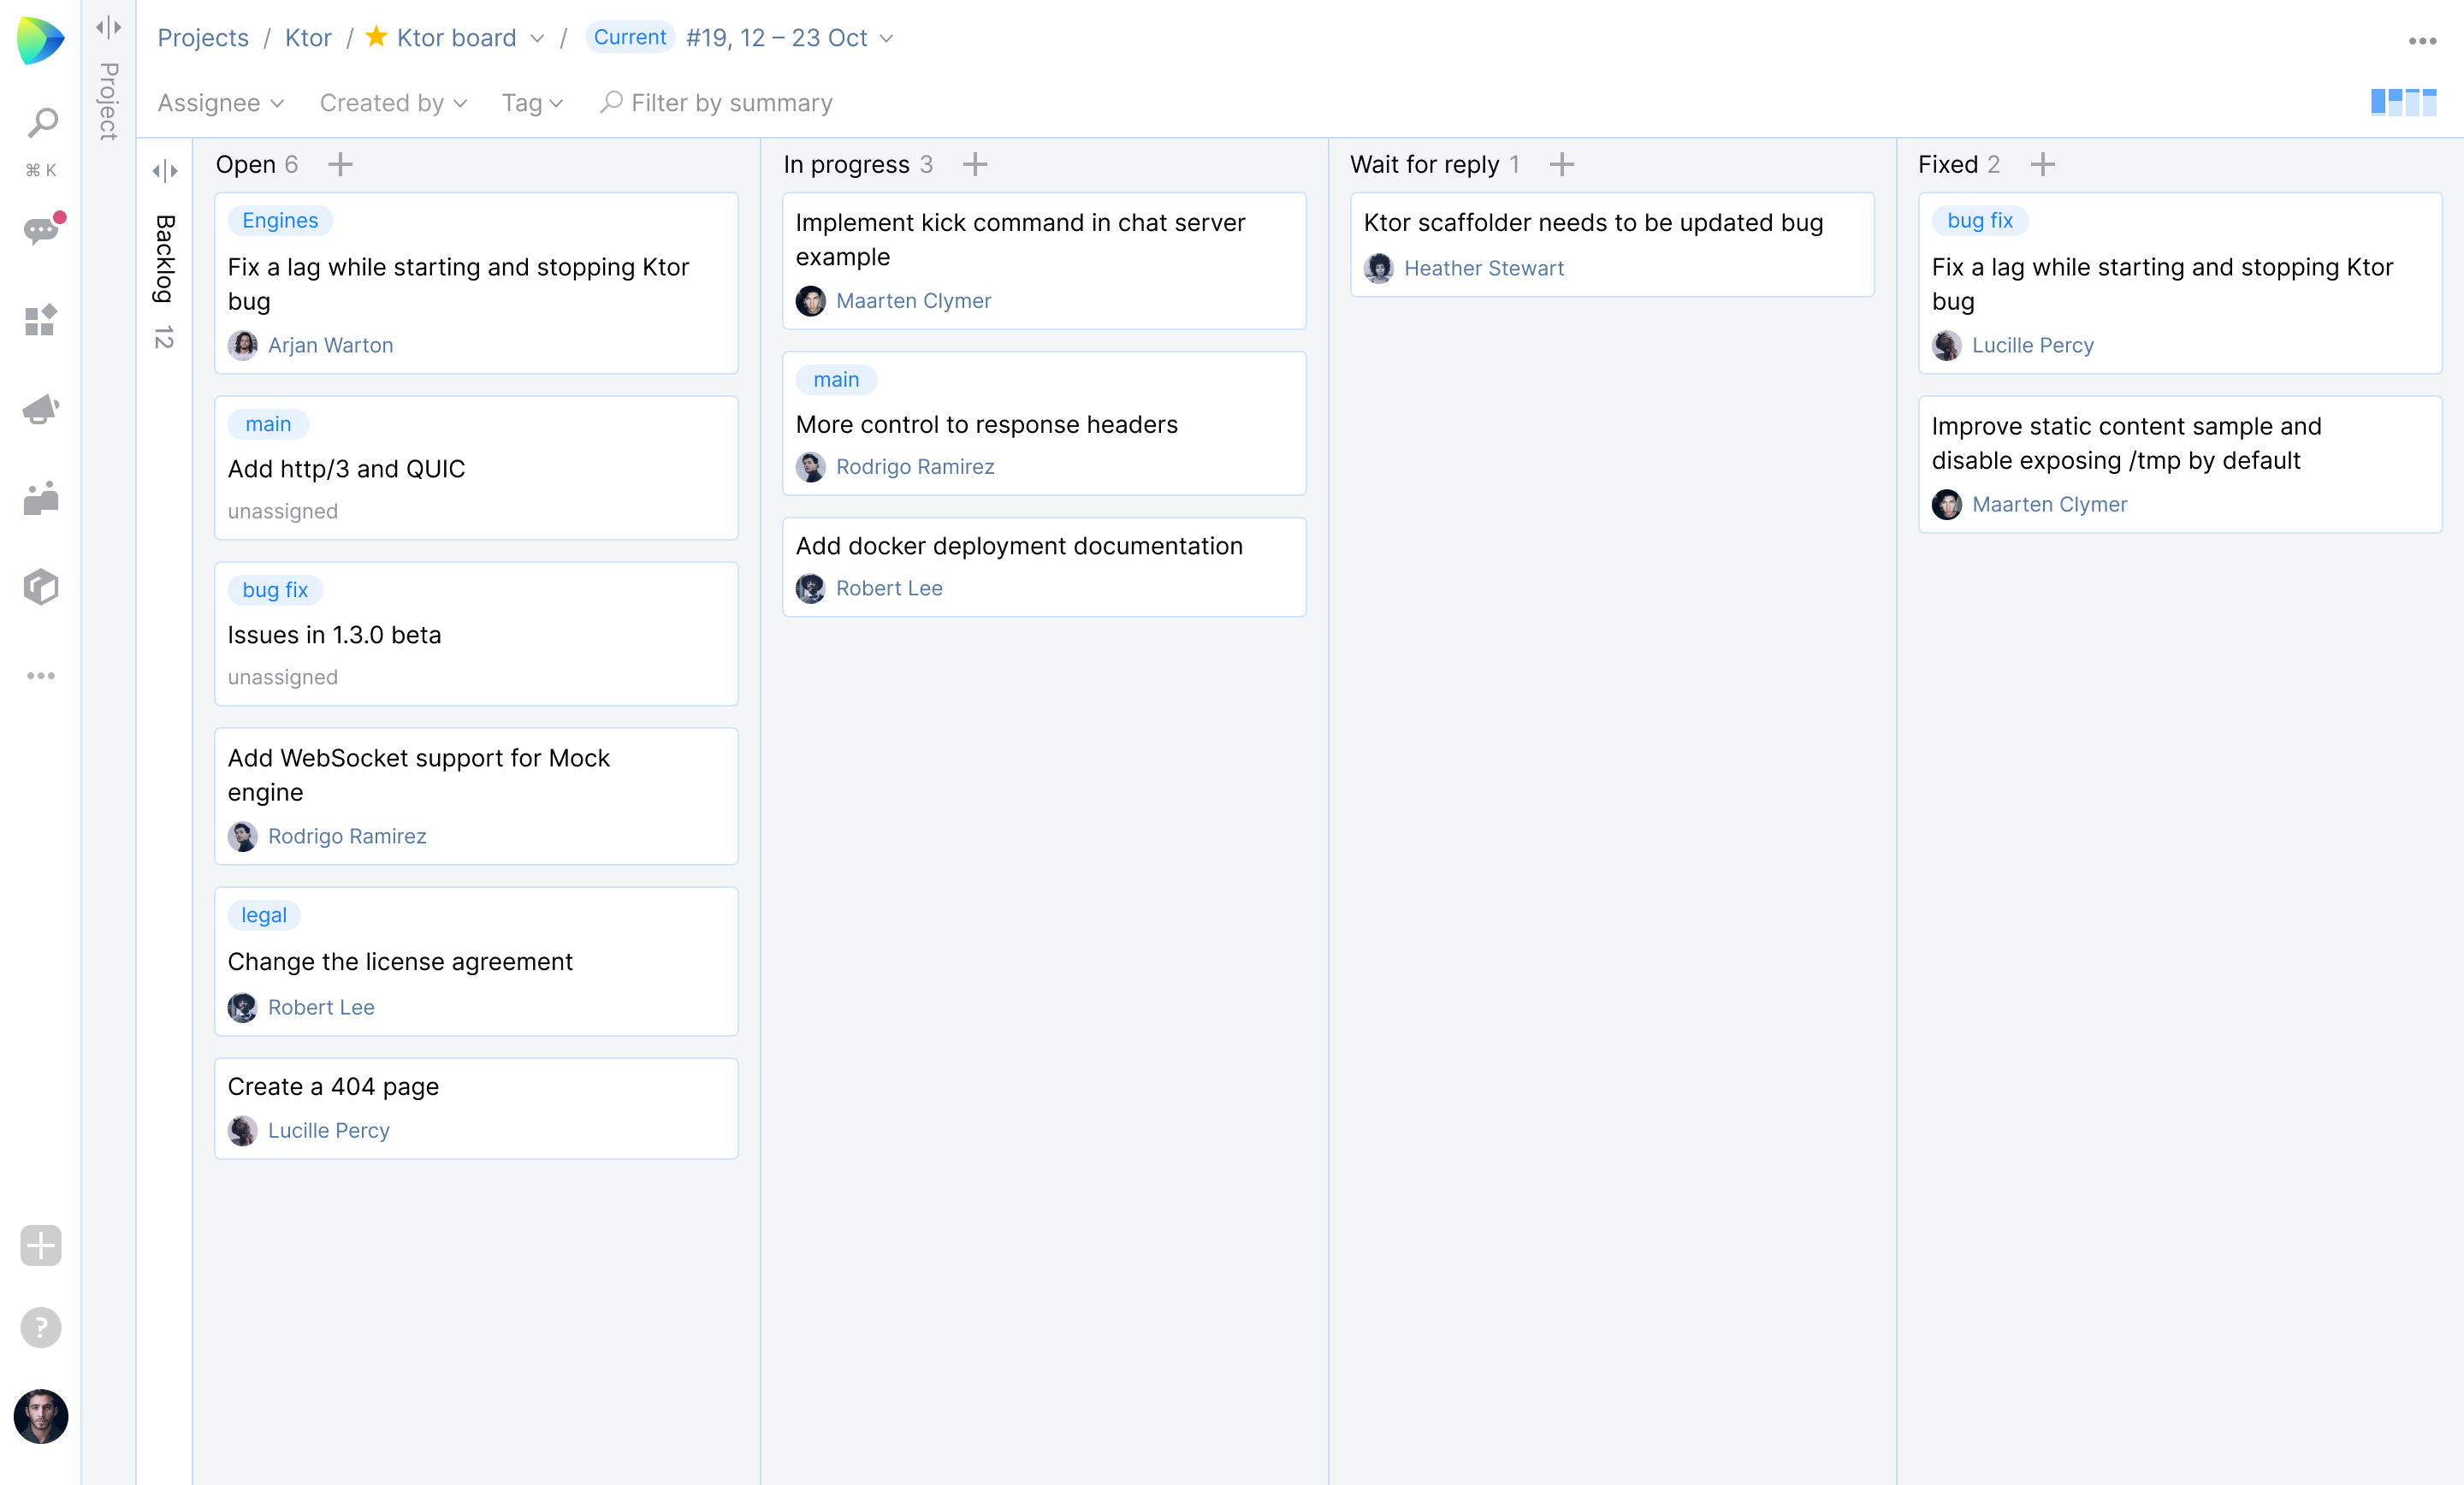Open 'More control to response headers' card

1044,423
